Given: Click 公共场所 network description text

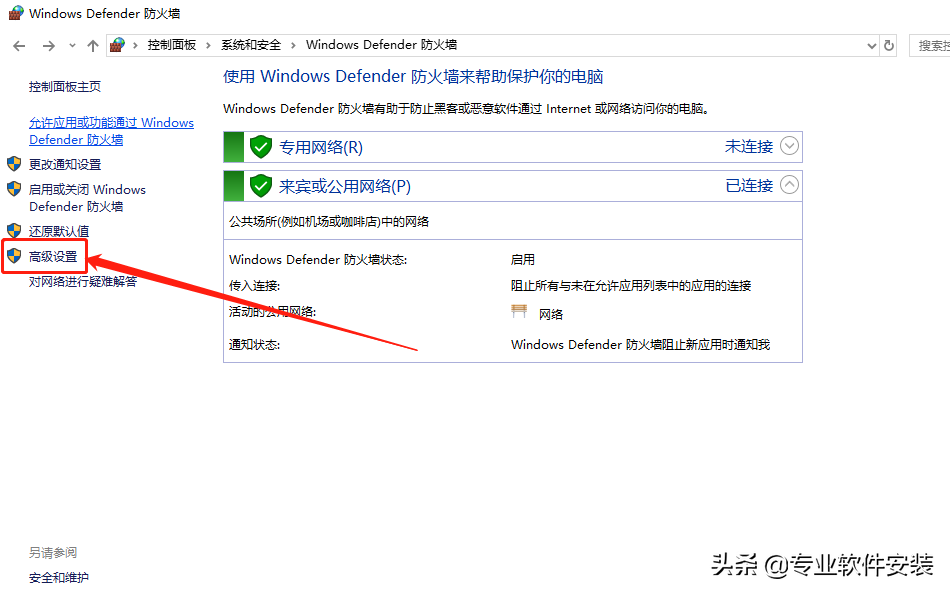Looking at the screenshot, I should 329,221.
